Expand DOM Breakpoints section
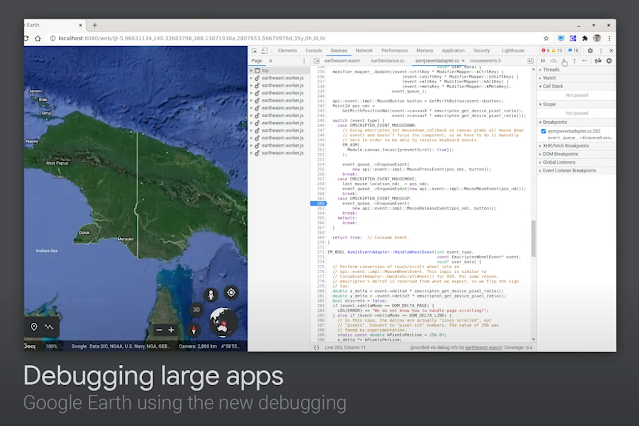 (x=576, y=154)
